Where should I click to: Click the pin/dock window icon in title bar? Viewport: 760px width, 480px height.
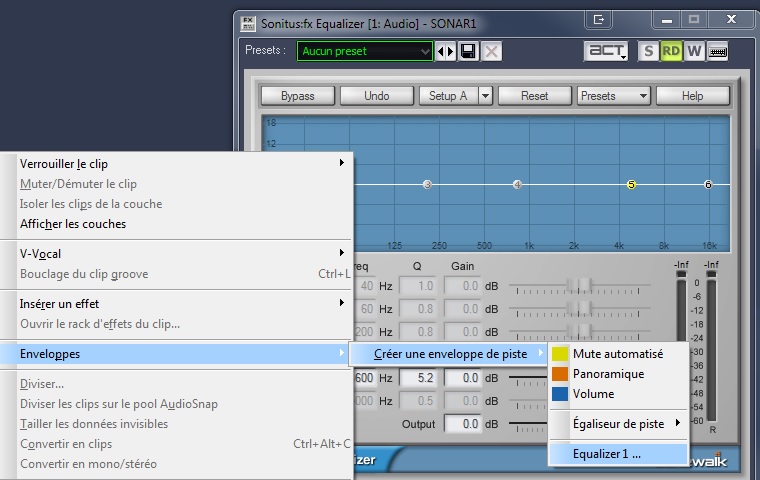coord(599,20)
